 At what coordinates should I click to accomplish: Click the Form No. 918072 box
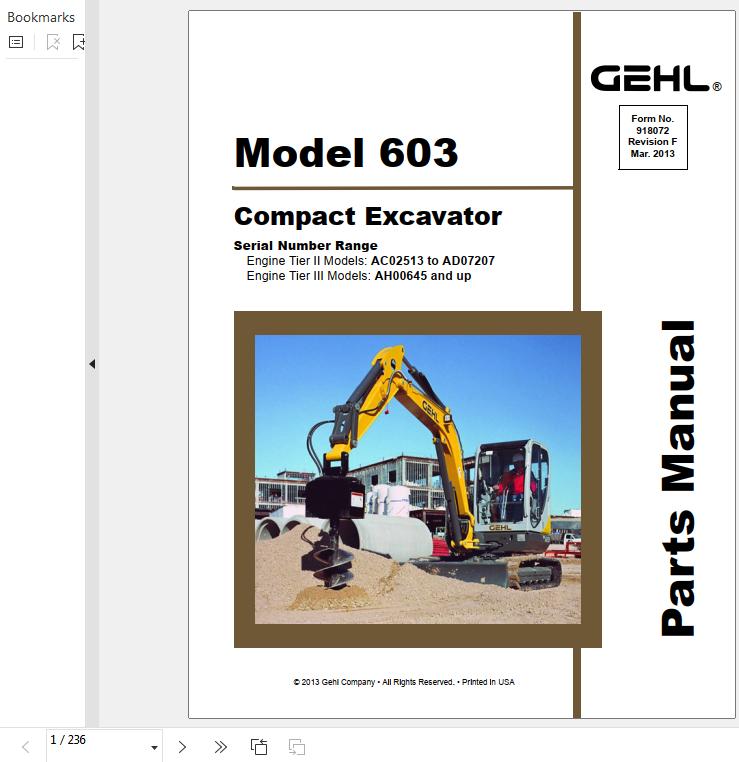pyautogui.click(x=653, y=137)
